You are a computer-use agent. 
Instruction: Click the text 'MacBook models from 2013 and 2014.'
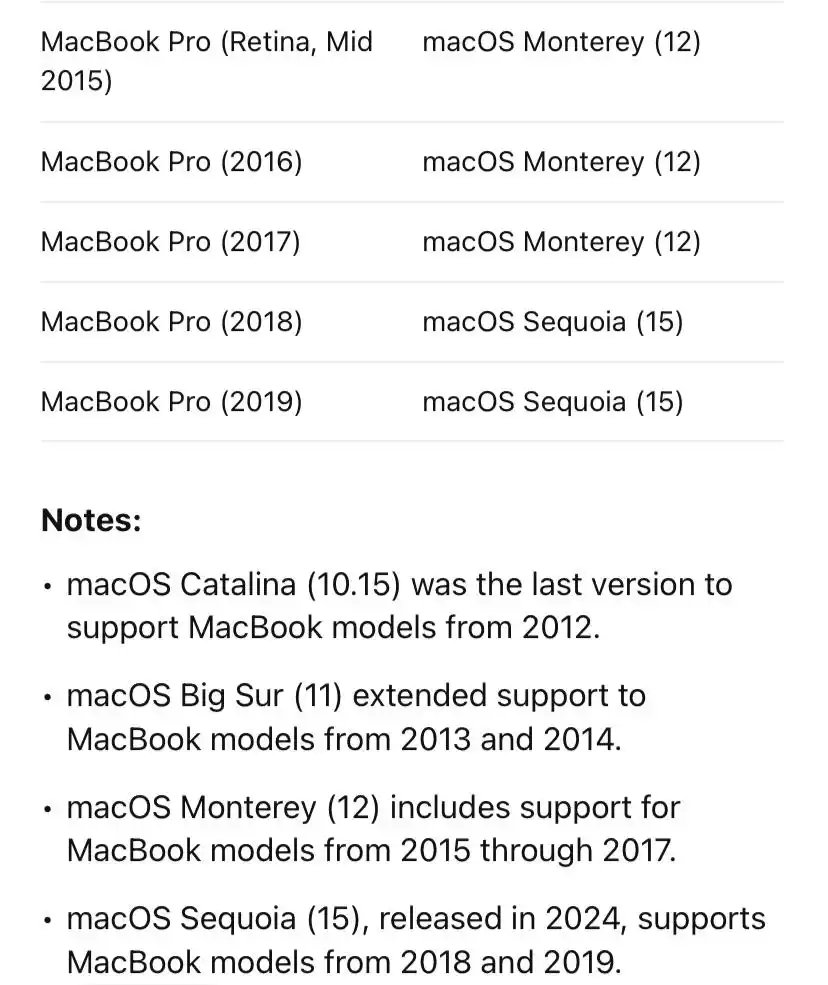pyautogui.click(x=344, y=739)
